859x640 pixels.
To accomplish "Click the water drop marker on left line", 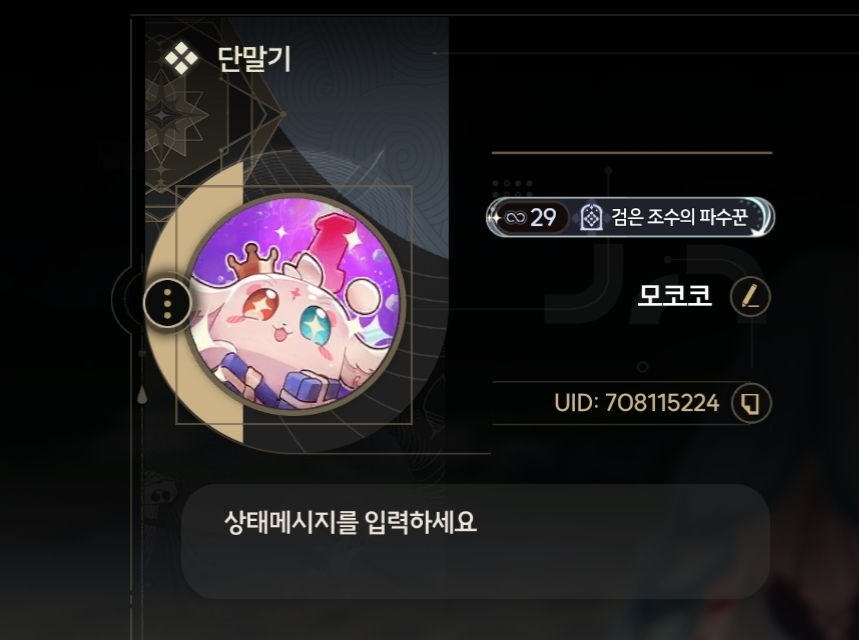I will point(142,394).
